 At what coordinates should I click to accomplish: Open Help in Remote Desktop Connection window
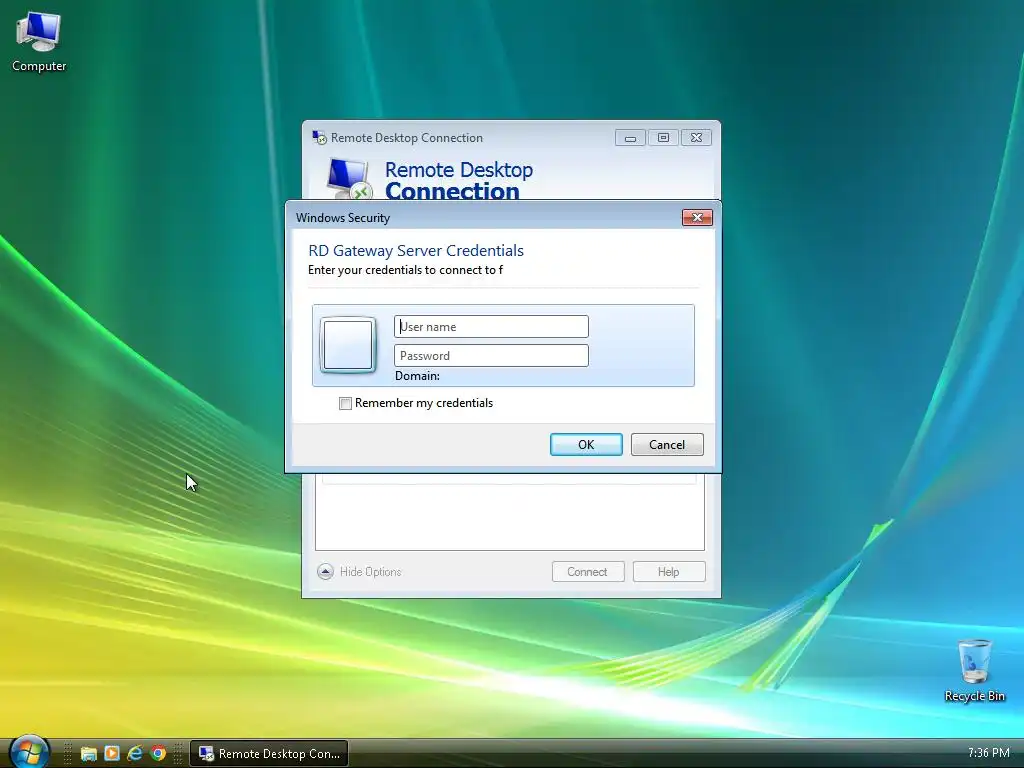(x=669, y=572)
